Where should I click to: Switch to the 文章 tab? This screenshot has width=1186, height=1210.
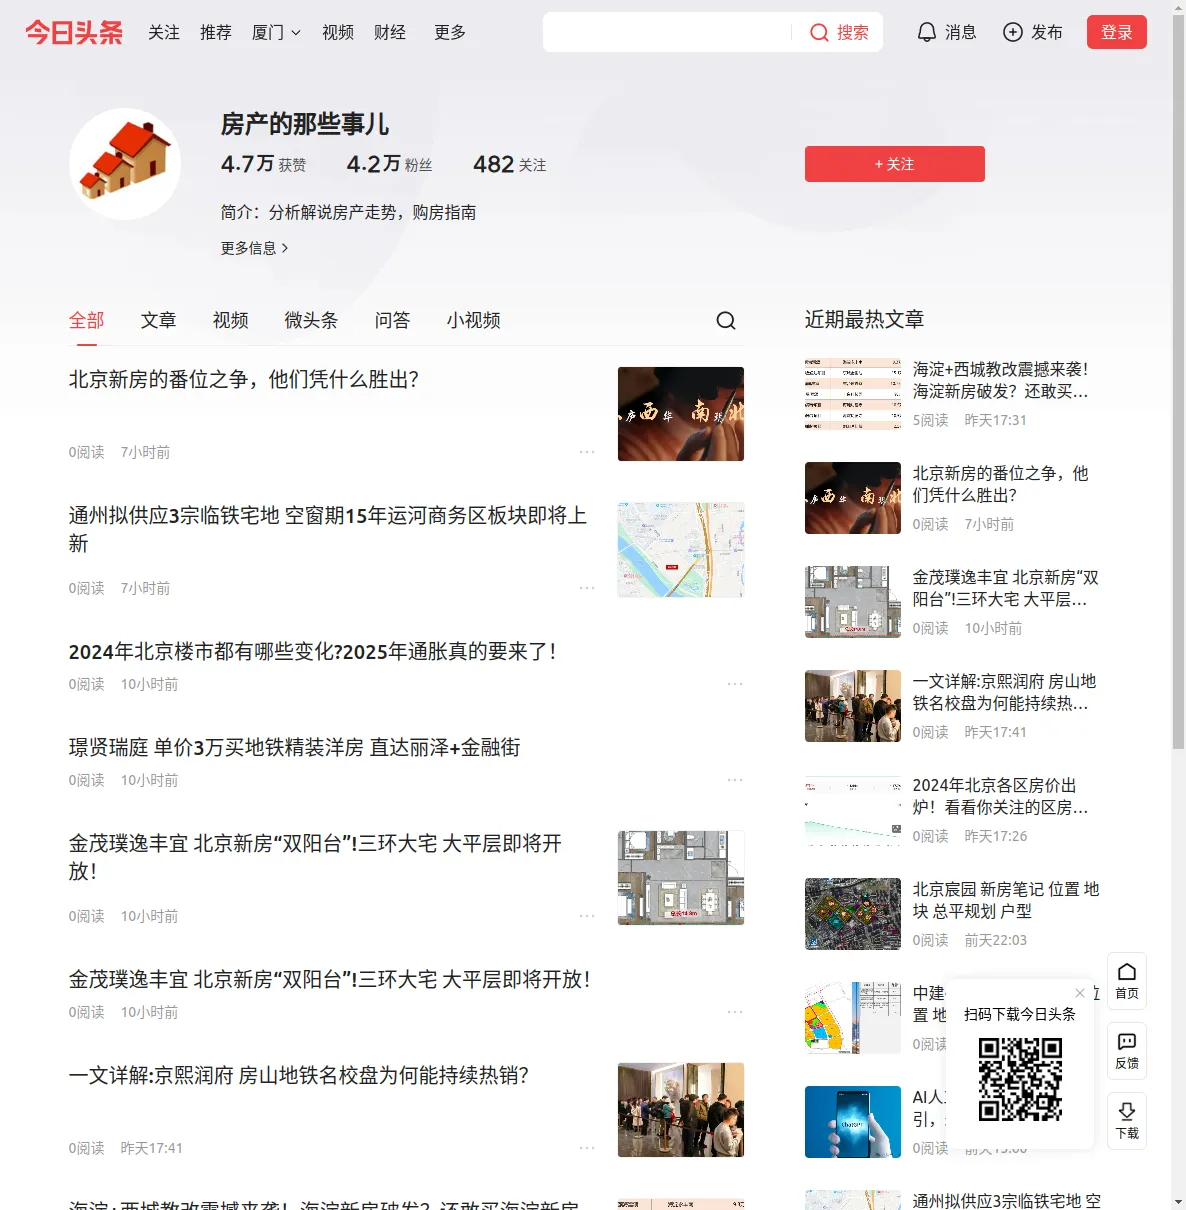159,320
